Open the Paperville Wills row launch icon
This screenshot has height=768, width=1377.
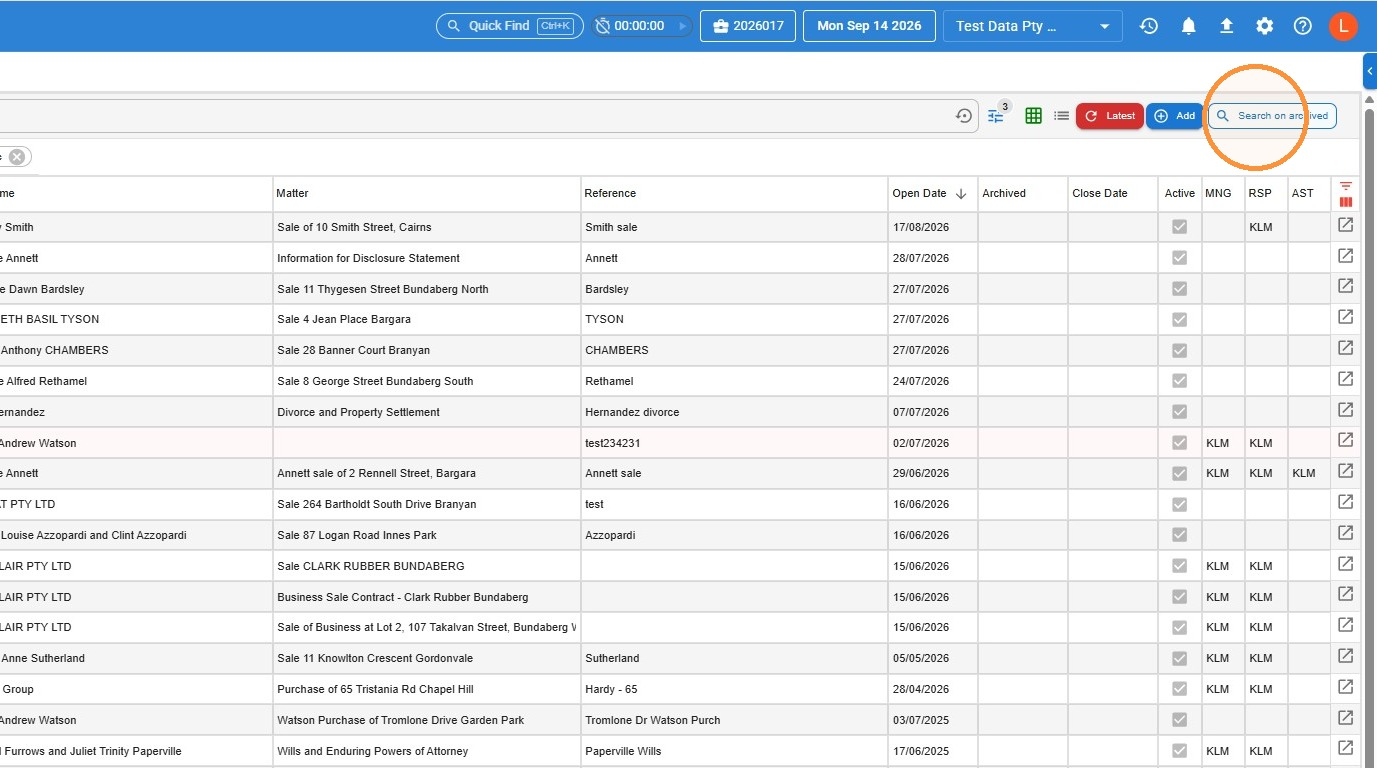(1346, 748)
